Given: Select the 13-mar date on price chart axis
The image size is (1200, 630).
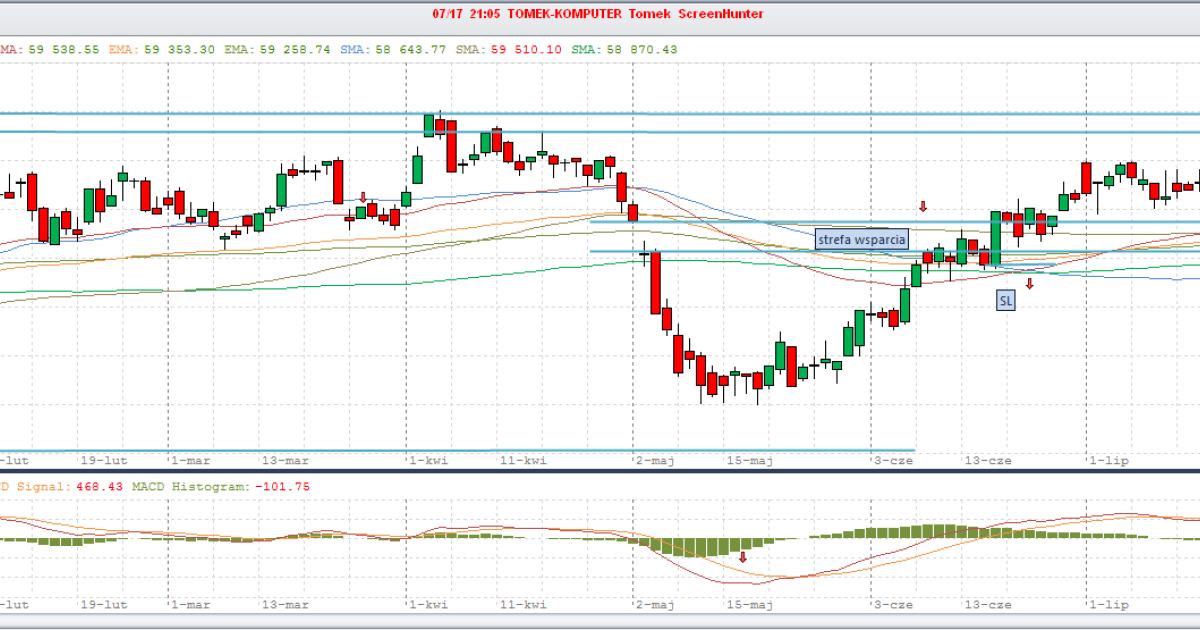Looking at the screenshot, I should 285,461.
